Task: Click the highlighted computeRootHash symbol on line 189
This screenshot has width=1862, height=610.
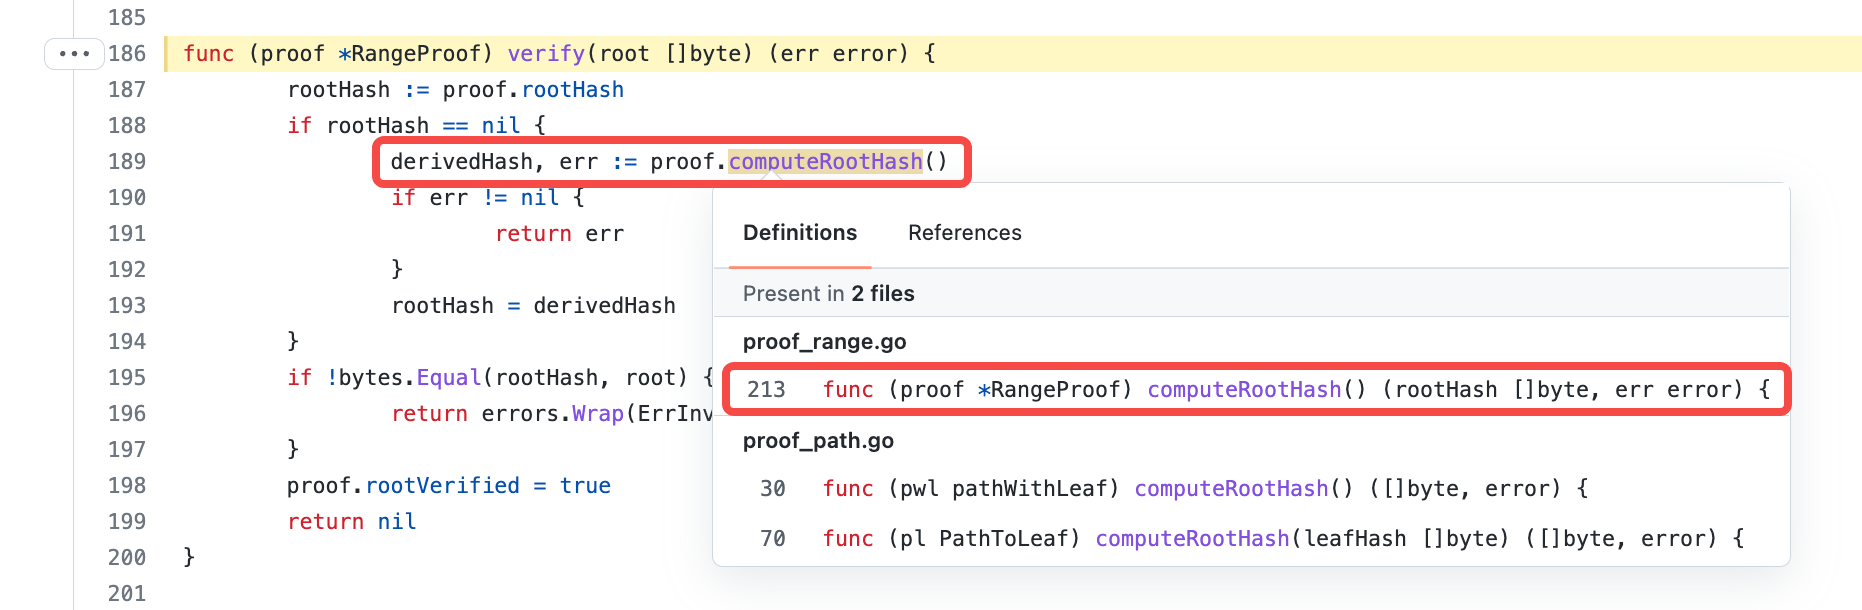Action: [x=825, y=162]
